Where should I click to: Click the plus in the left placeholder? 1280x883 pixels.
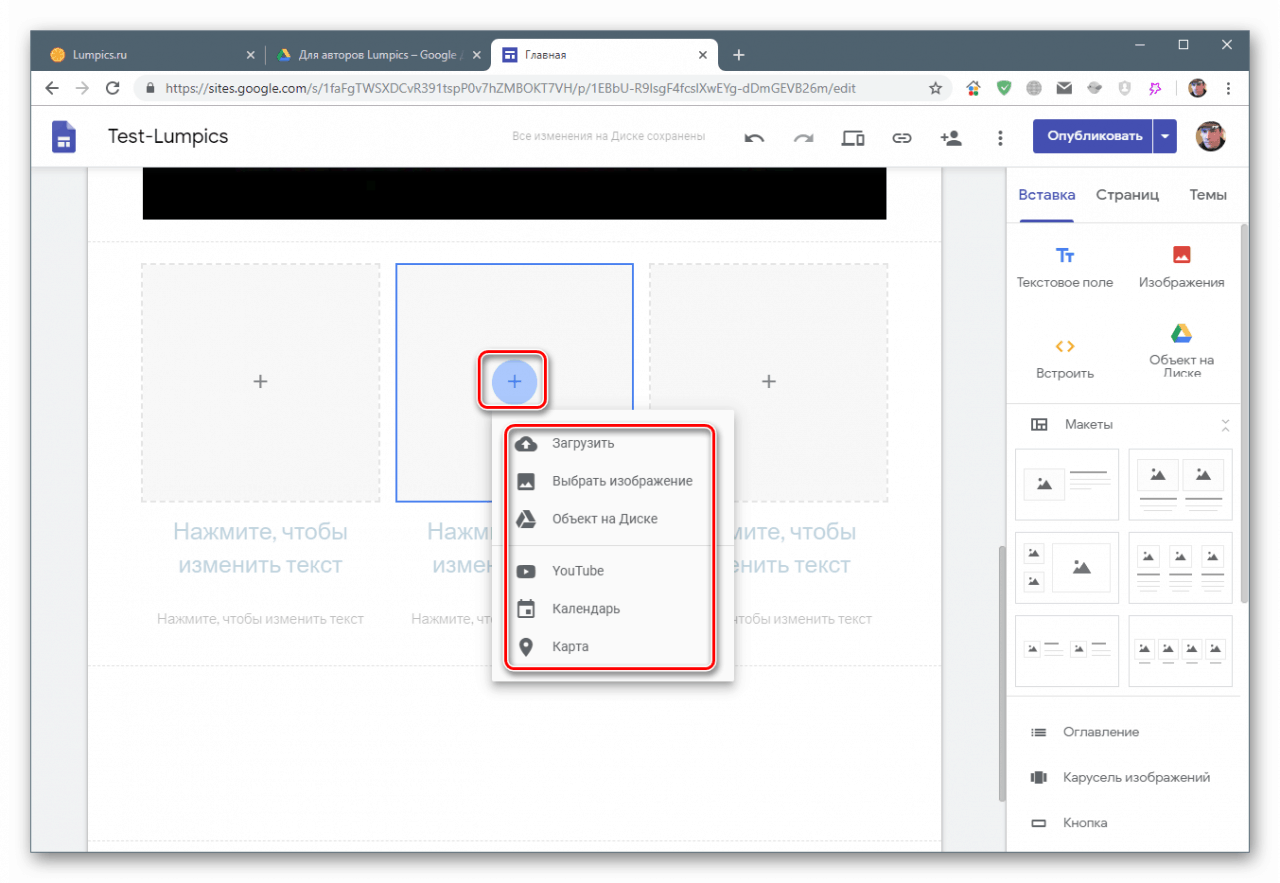coord(260,381)
